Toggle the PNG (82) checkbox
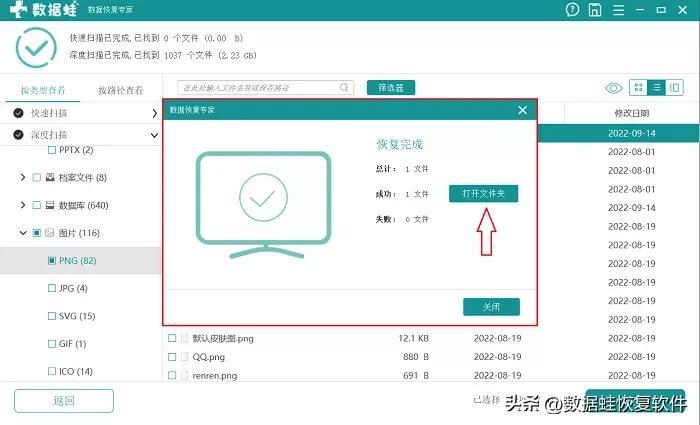The image size is (700, 425). coord(52,260)
